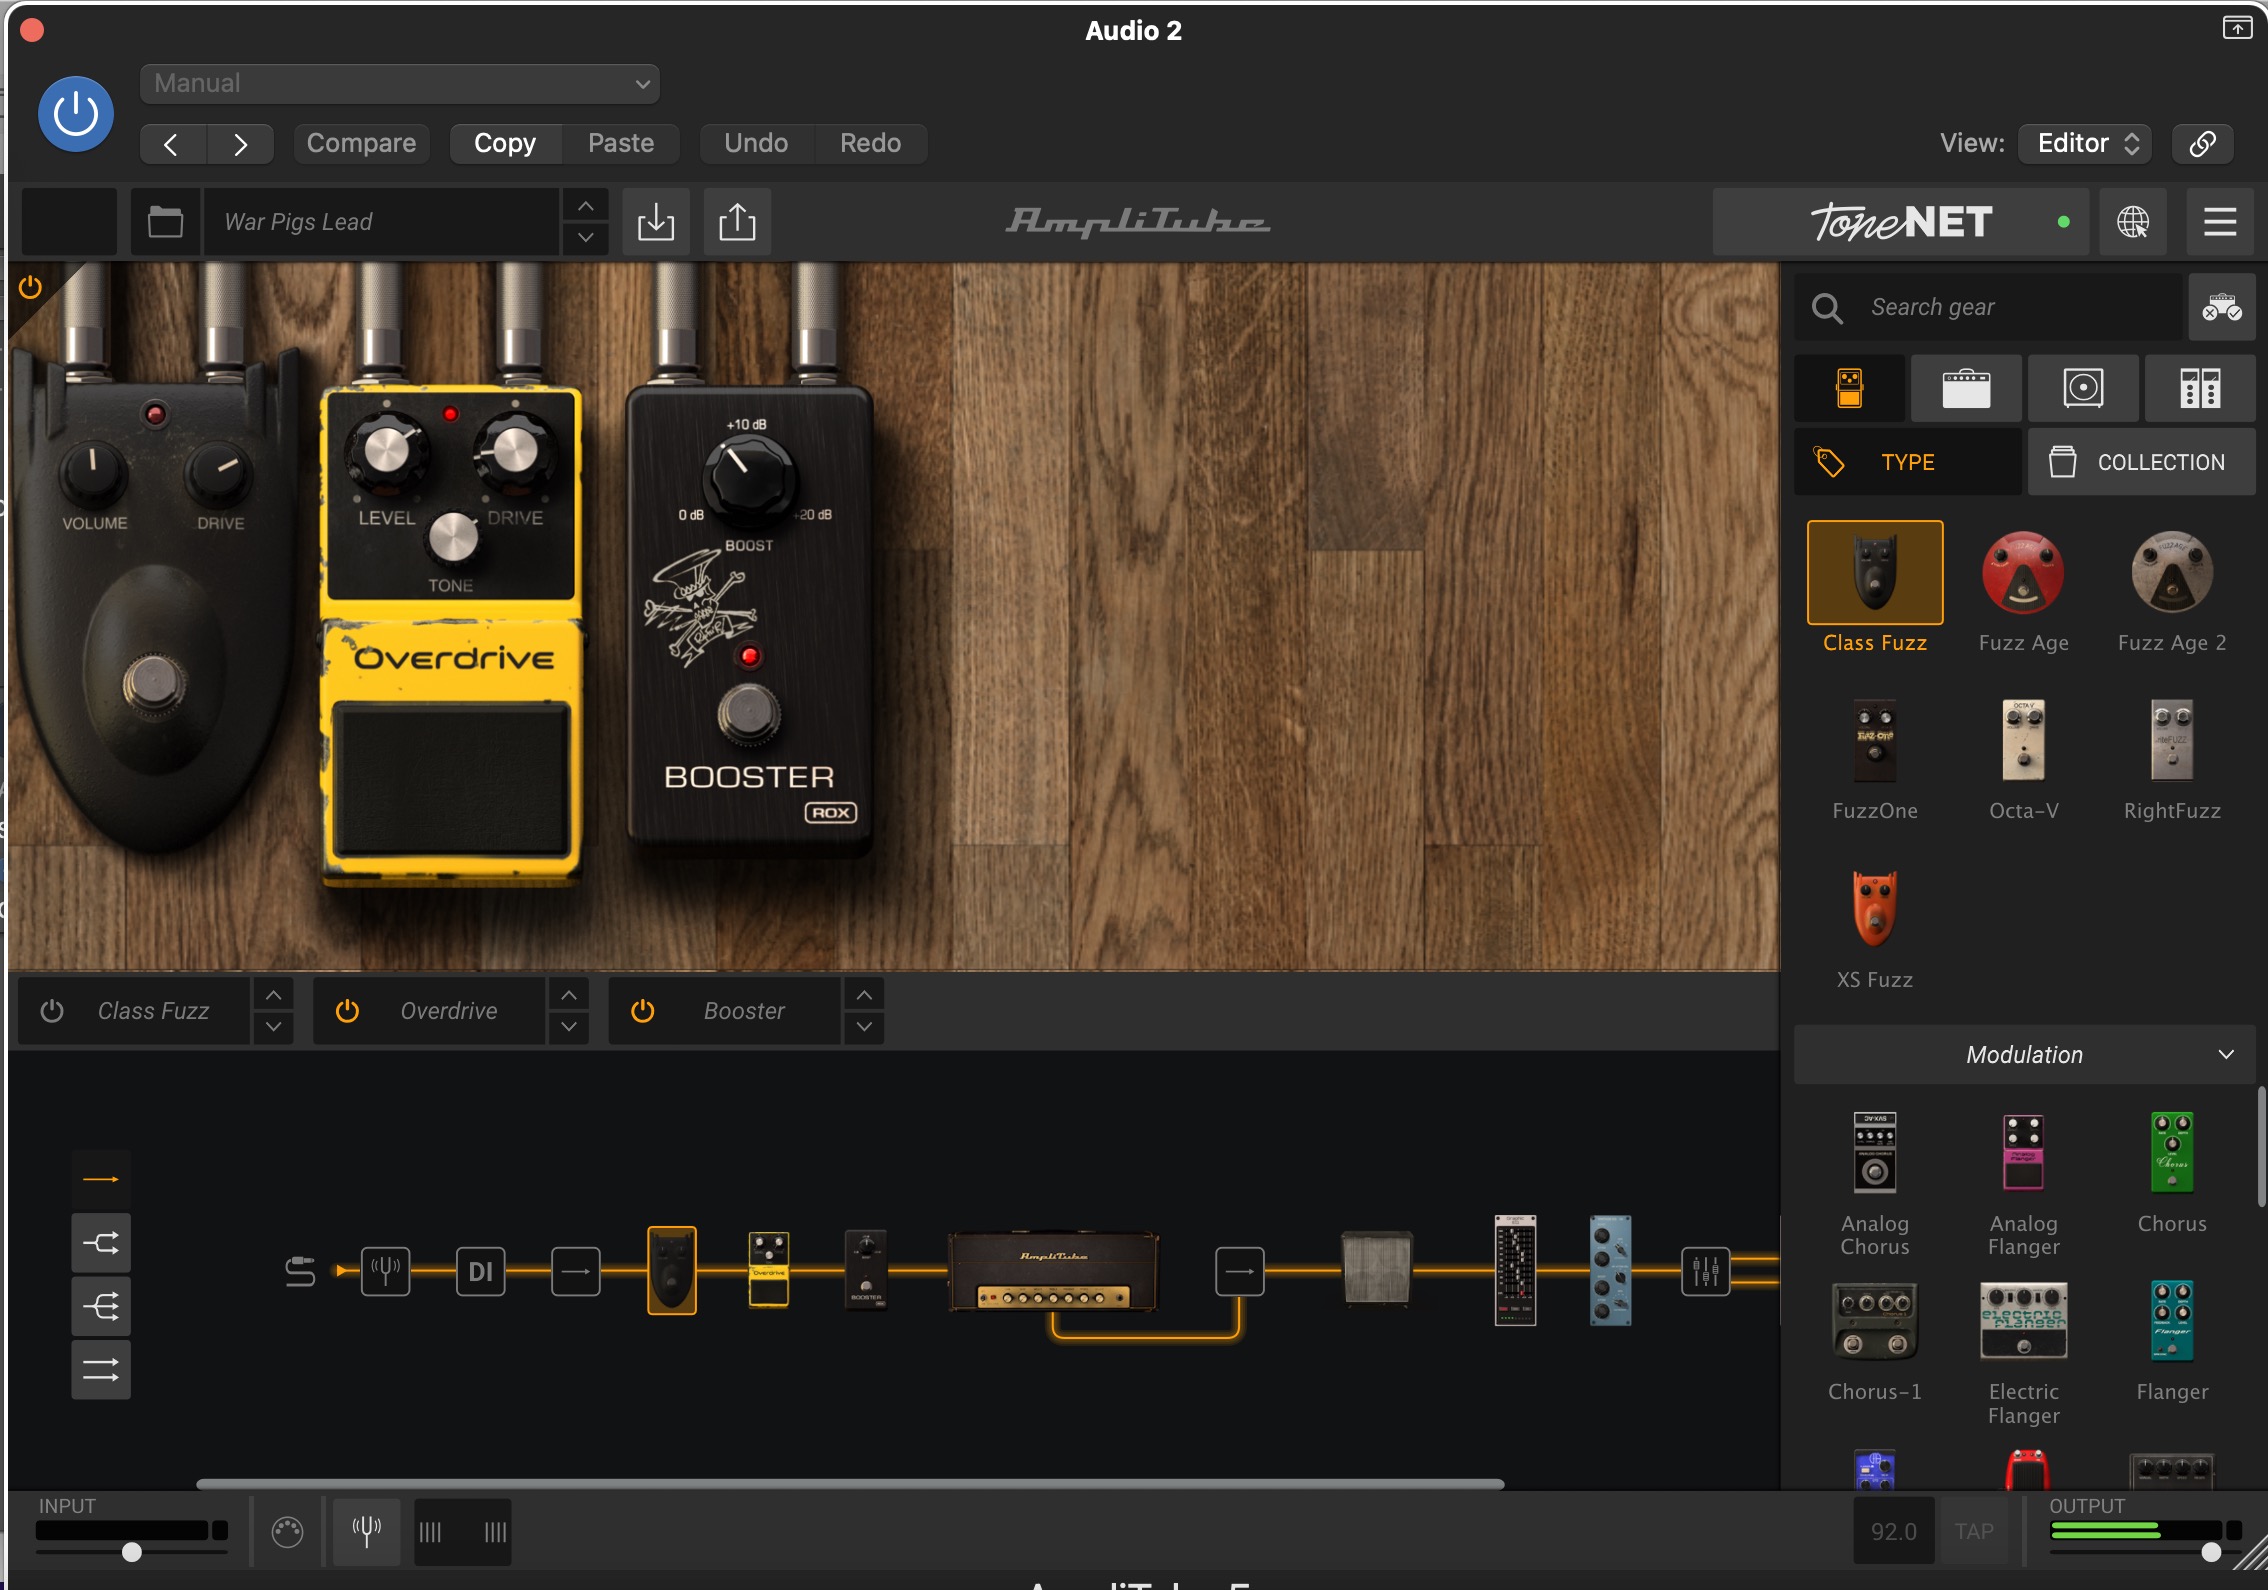Switch to the COLLECTION filter tab
Viewport: 2268px width, 1590px height.
[2141, 462]
